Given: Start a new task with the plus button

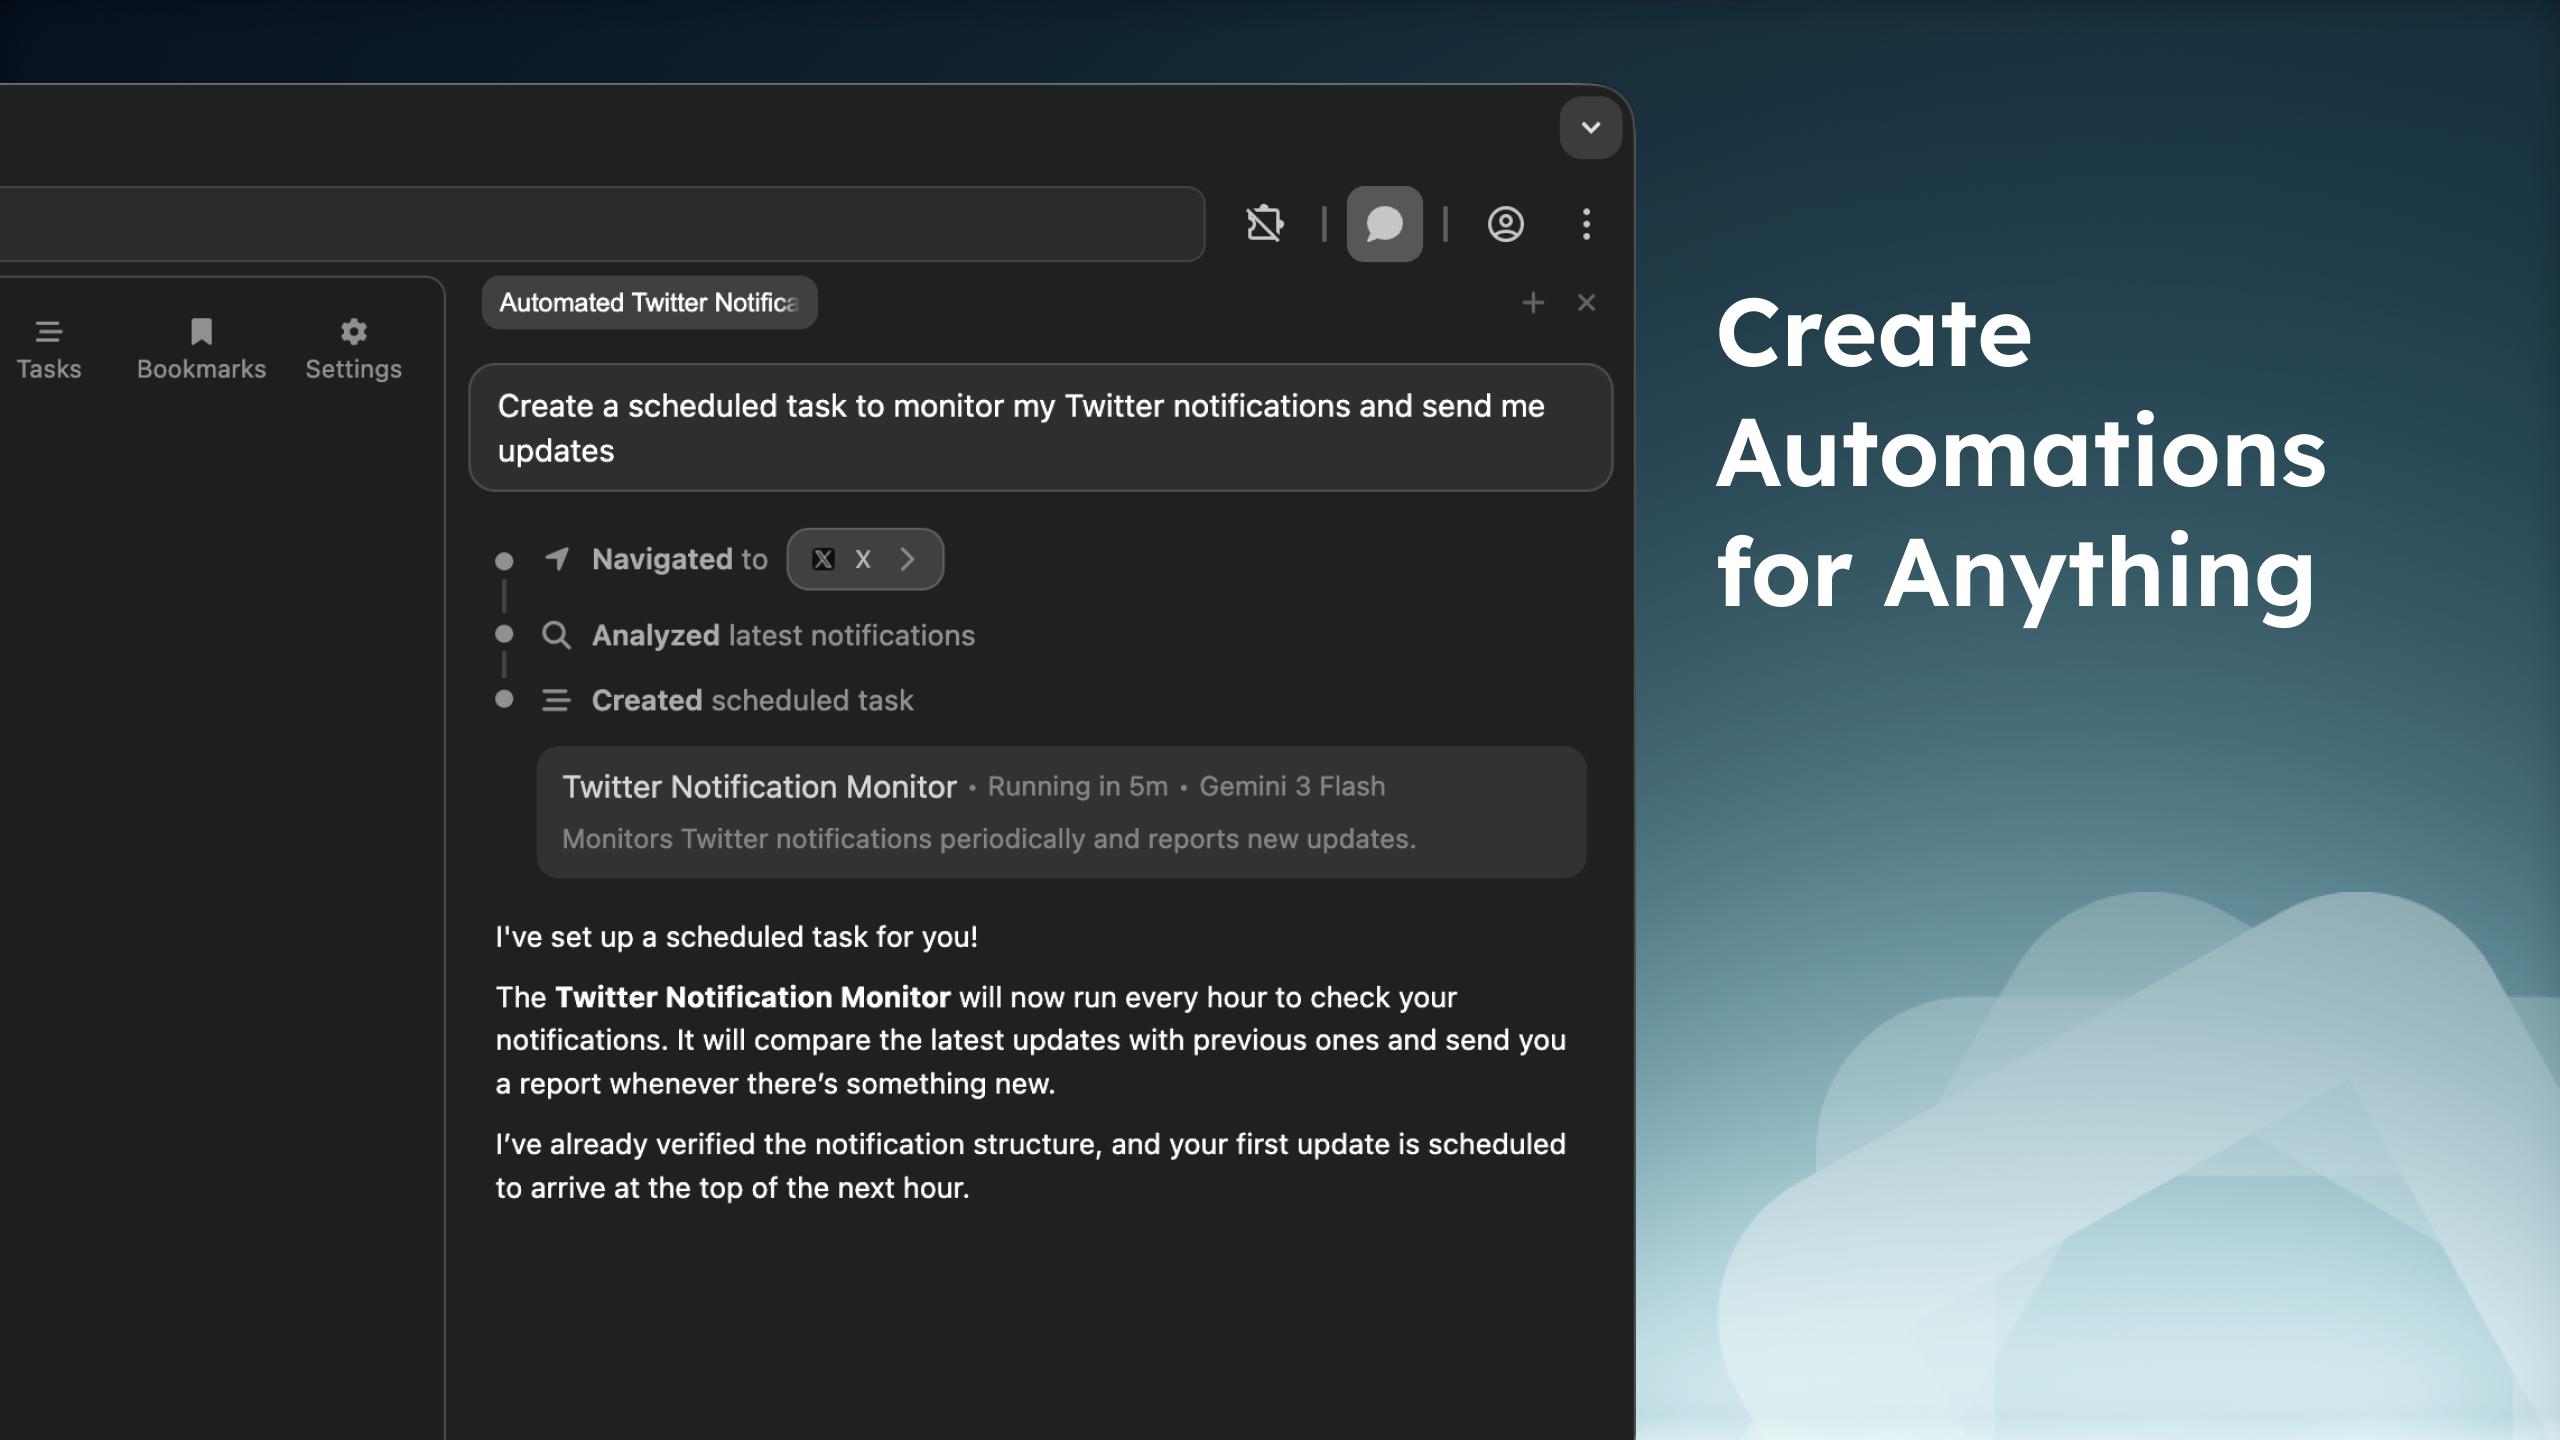Looking at the screenshot, I should tap(1534, 302).
